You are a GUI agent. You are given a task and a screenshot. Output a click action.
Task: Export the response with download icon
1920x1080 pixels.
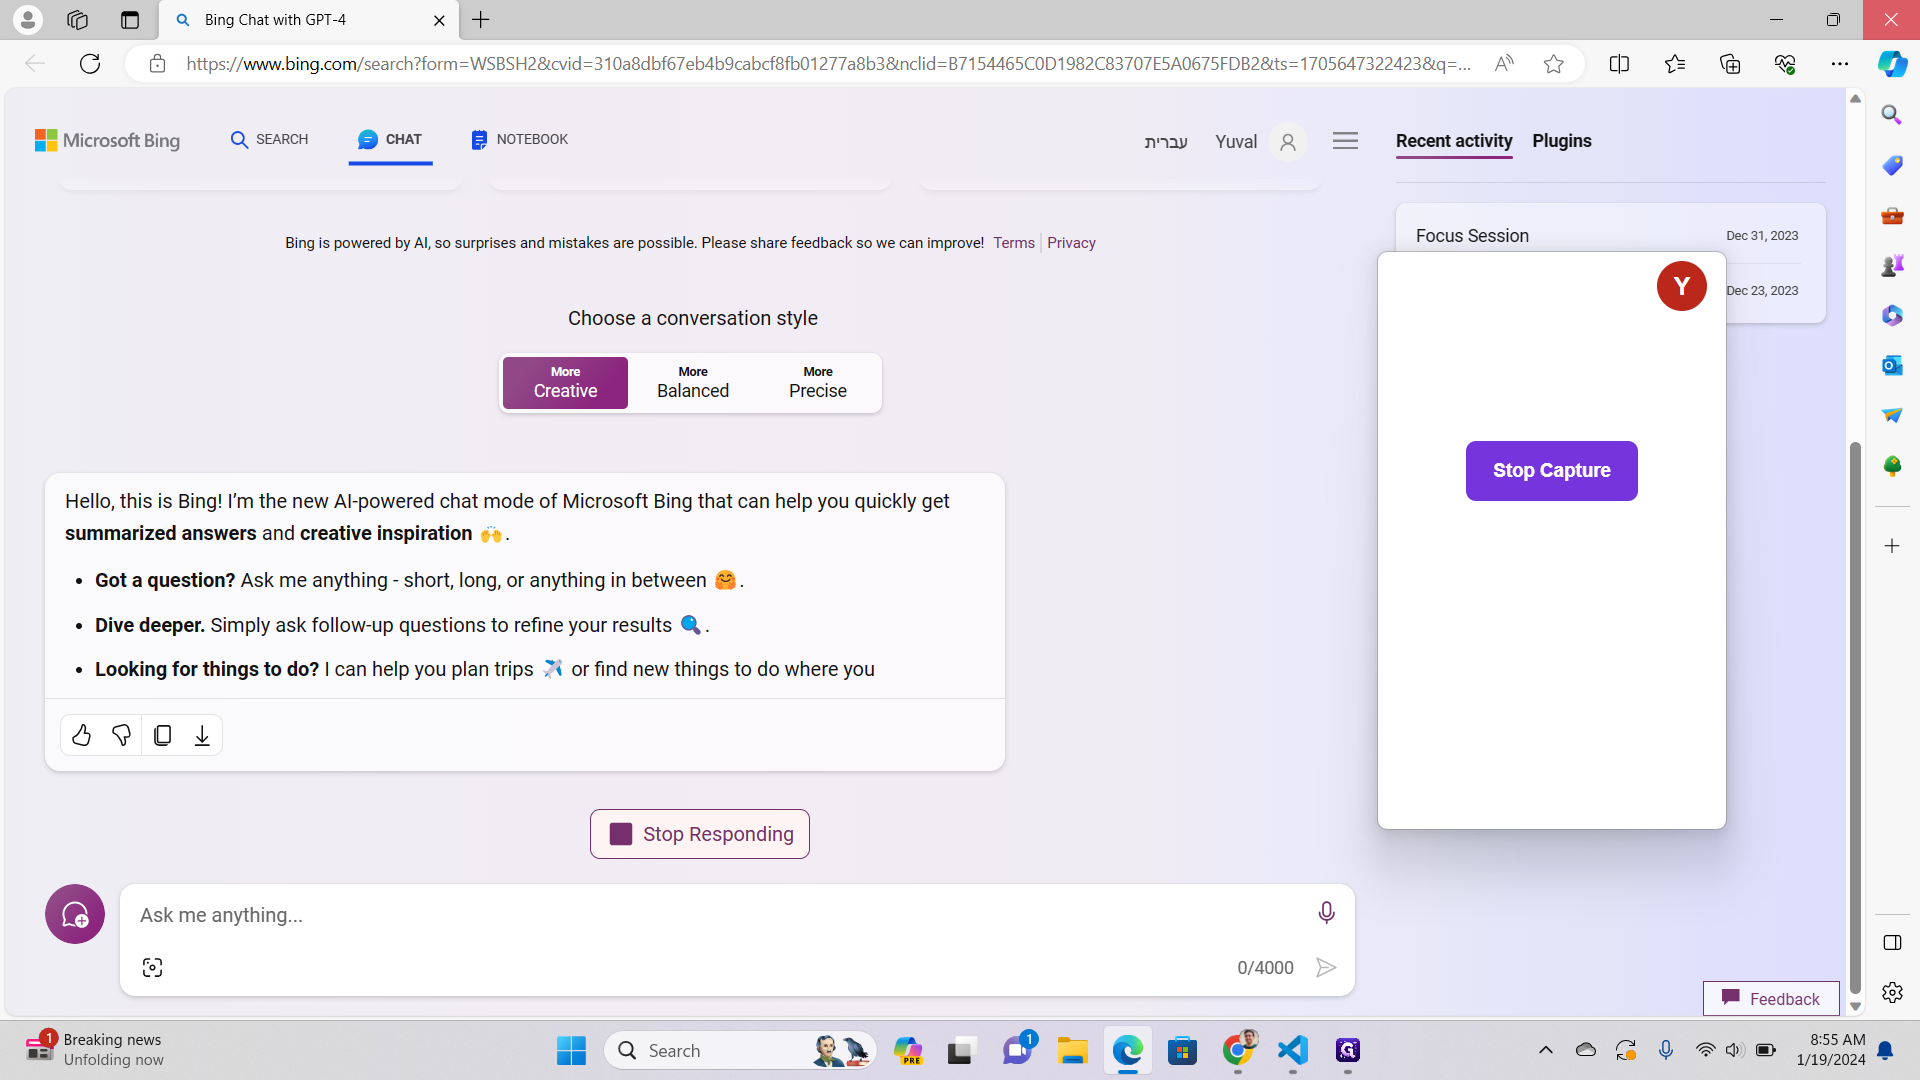(x=202, y=735)
